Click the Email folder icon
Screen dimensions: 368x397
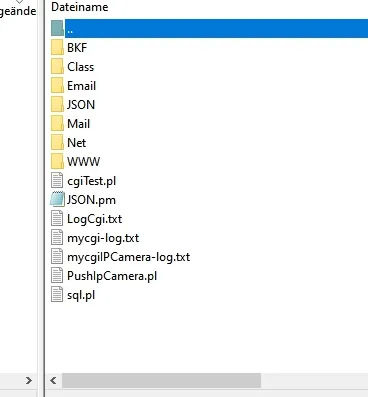pyautogui.click(x=57, y=85)
